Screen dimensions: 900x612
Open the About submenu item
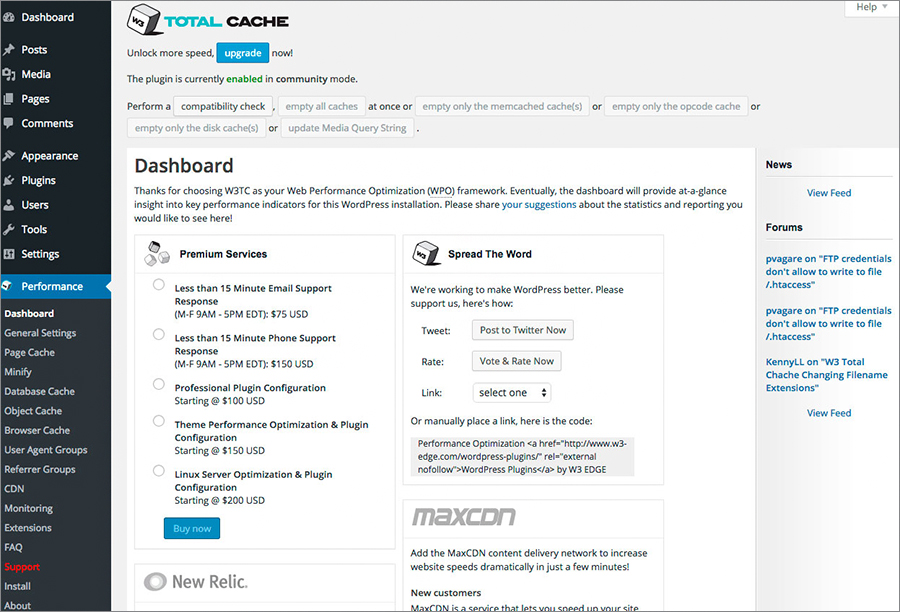18,605
